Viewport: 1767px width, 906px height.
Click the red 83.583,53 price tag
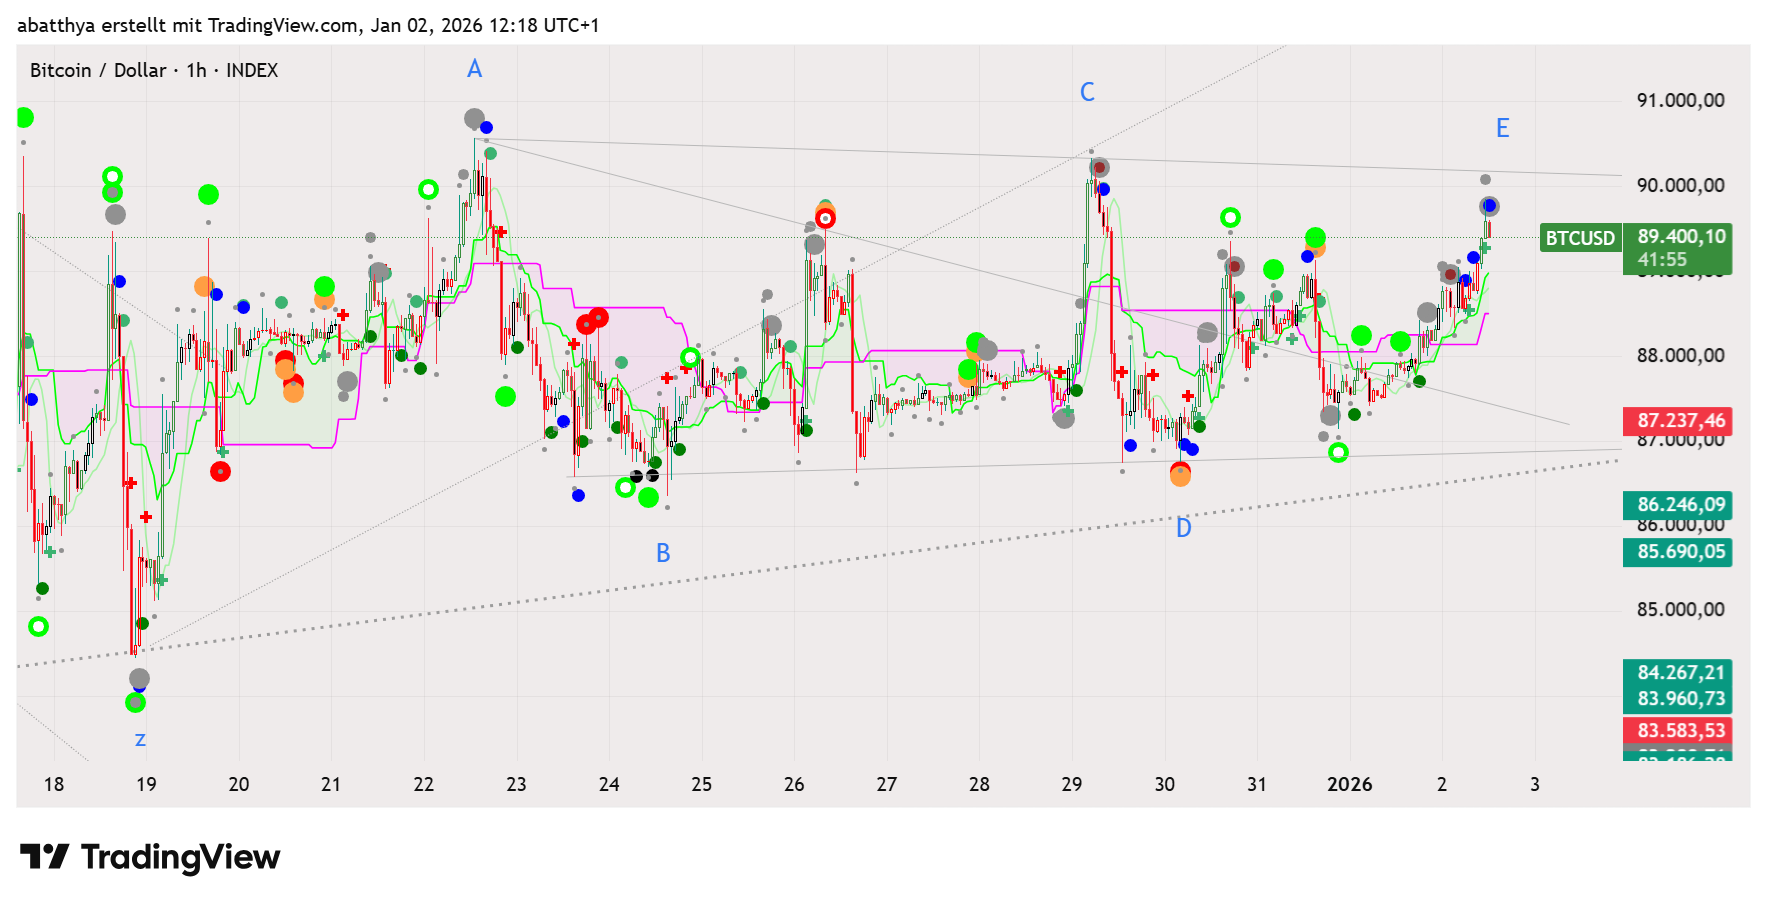click(x=1681, y=731)
